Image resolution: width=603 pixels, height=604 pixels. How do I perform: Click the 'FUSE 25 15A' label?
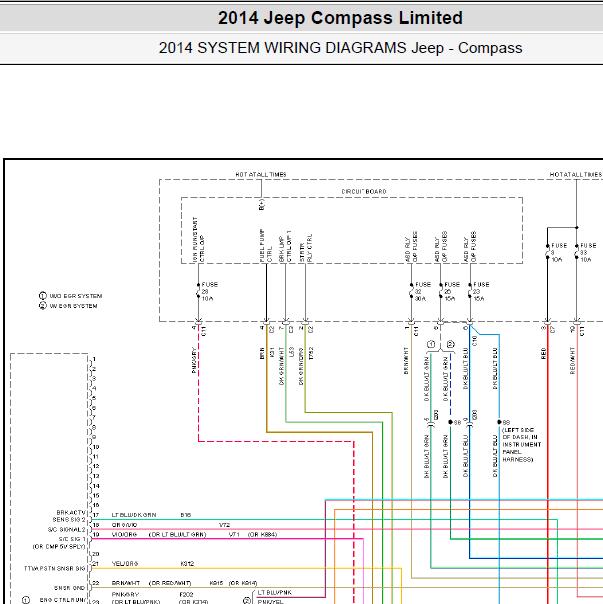452,292
